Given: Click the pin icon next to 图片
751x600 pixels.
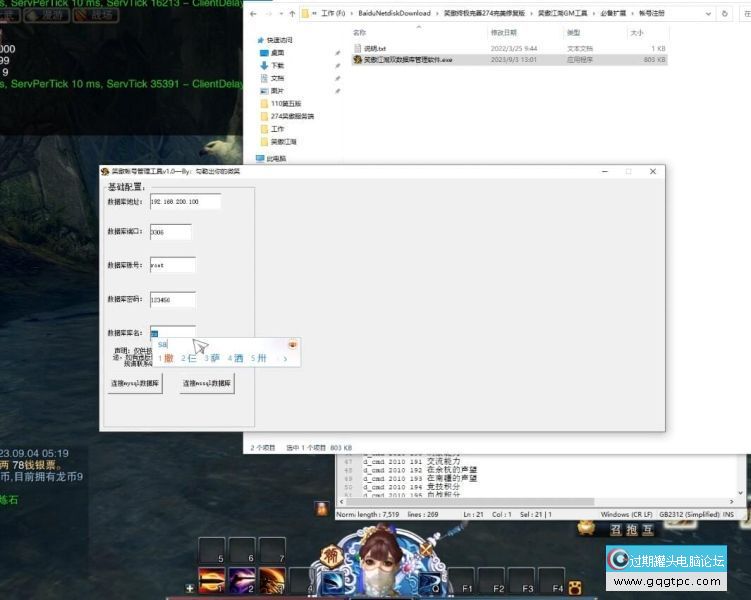Looking at the screenshot, I should pos(338,91).
